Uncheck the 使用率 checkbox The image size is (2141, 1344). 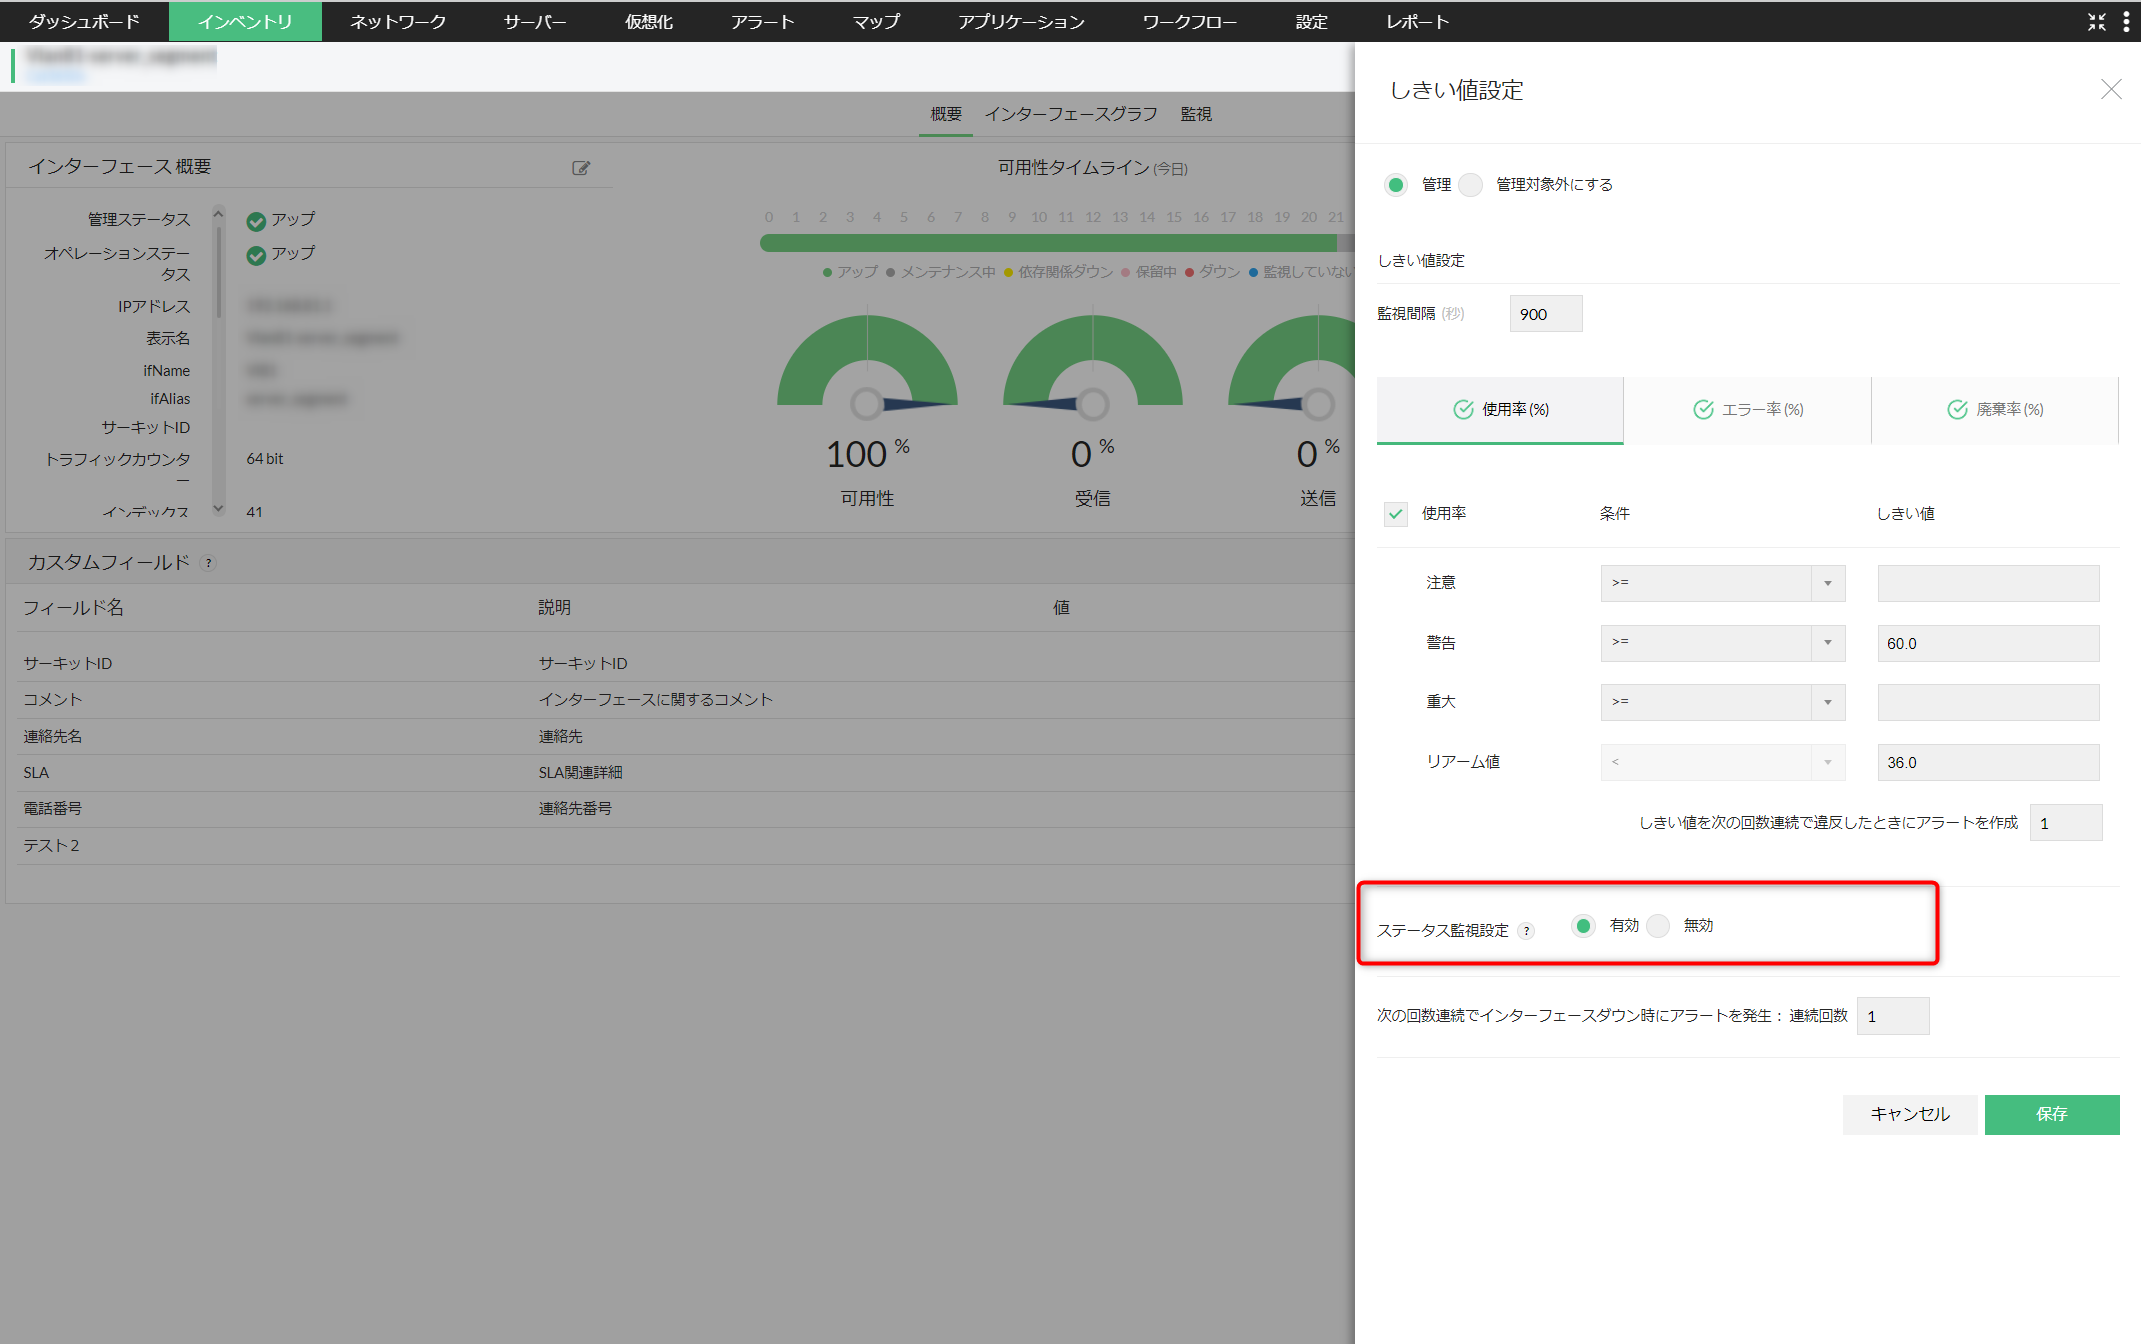click(x=1396, y=514)
